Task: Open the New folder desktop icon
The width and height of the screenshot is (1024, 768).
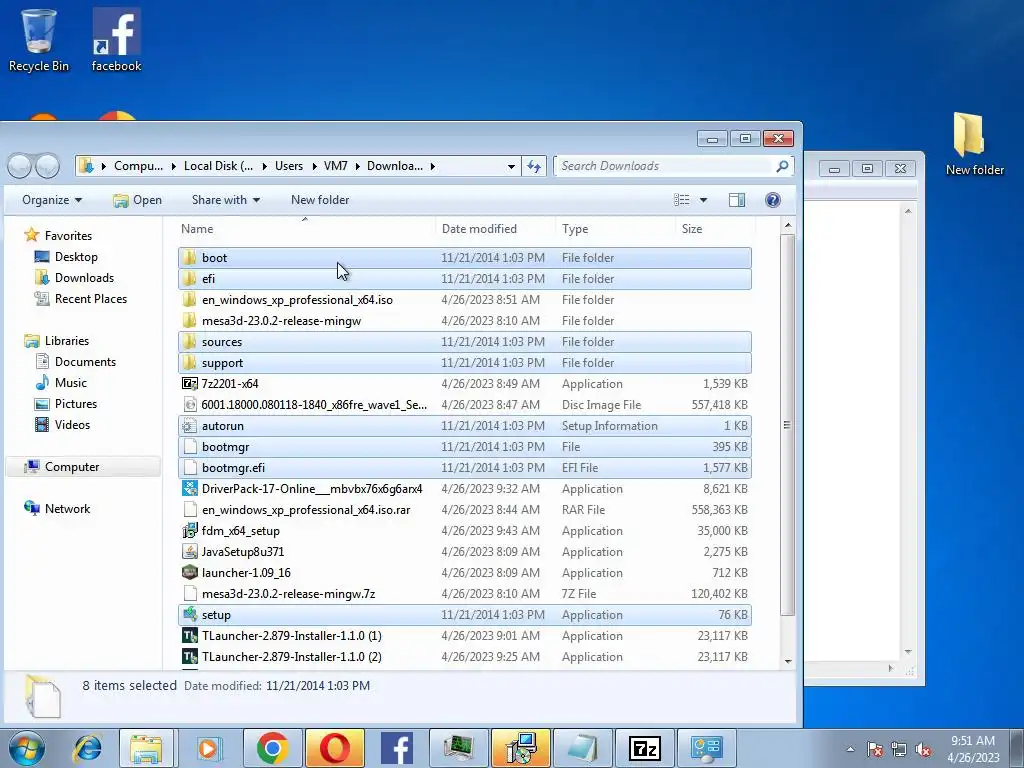Action: click(x=974, y=144)
